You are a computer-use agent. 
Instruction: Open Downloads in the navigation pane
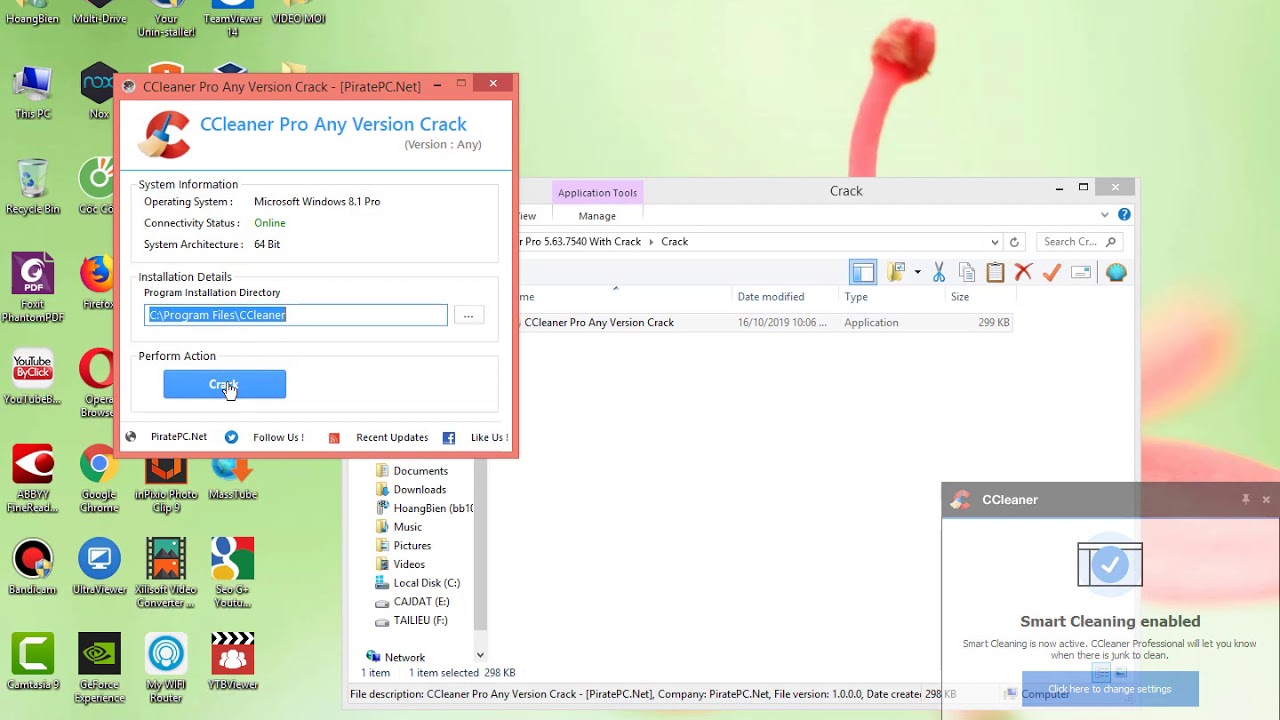click(419, 490)
